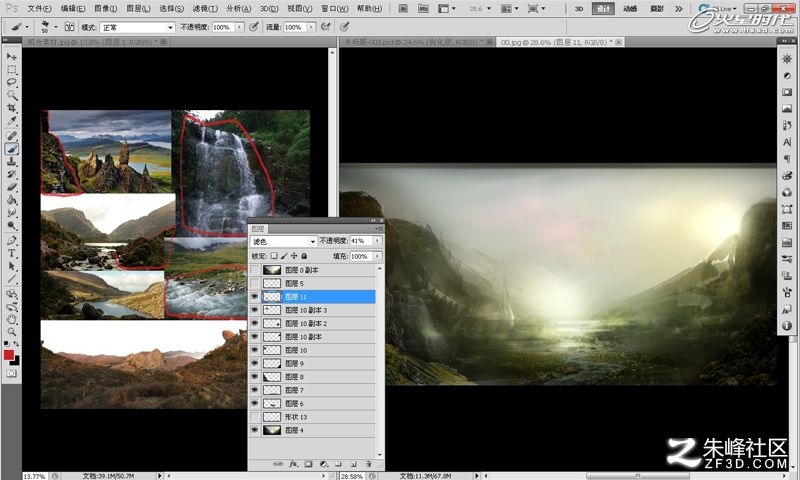Open layers panel options menu
800x480 pixels.
pyautogui.click(x=379, y=229)
